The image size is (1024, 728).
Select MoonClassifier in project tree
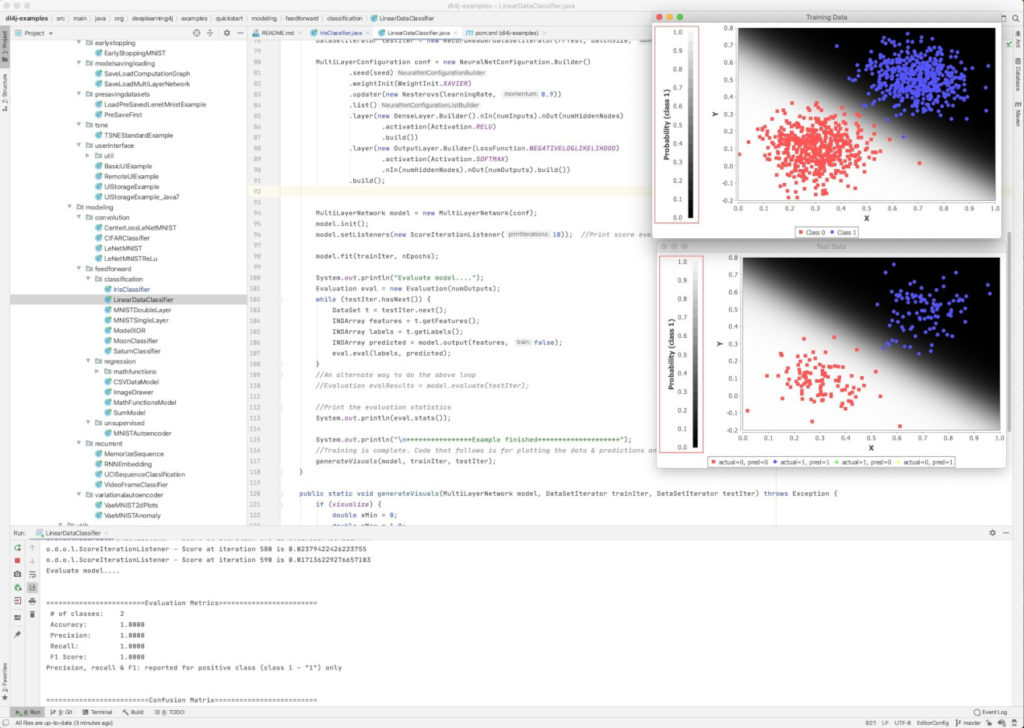136,341
